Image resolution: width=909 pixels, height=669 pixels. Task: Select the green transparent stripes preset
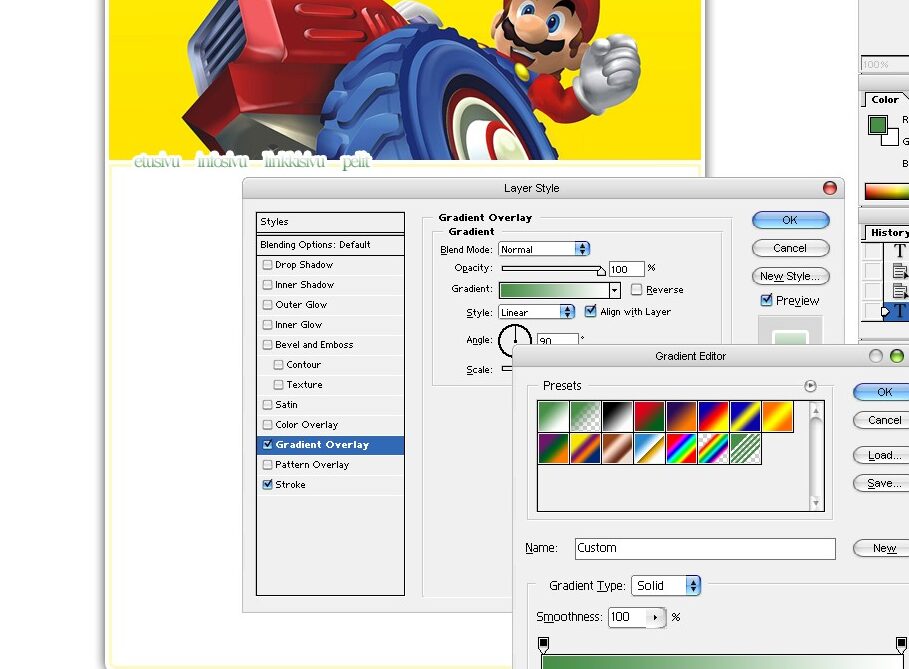[746, 449]
